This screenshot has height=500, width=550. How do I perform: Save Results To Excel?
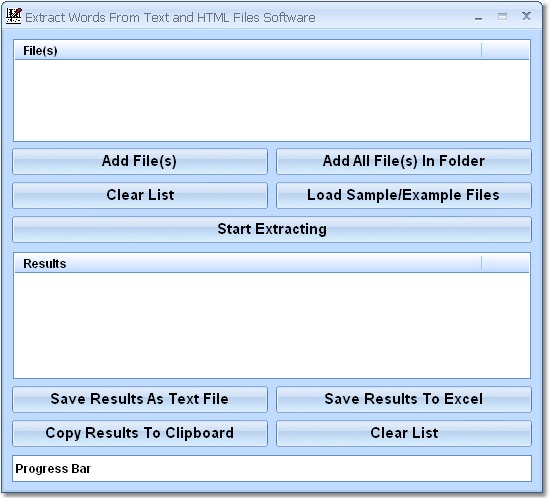coord(404,399)
